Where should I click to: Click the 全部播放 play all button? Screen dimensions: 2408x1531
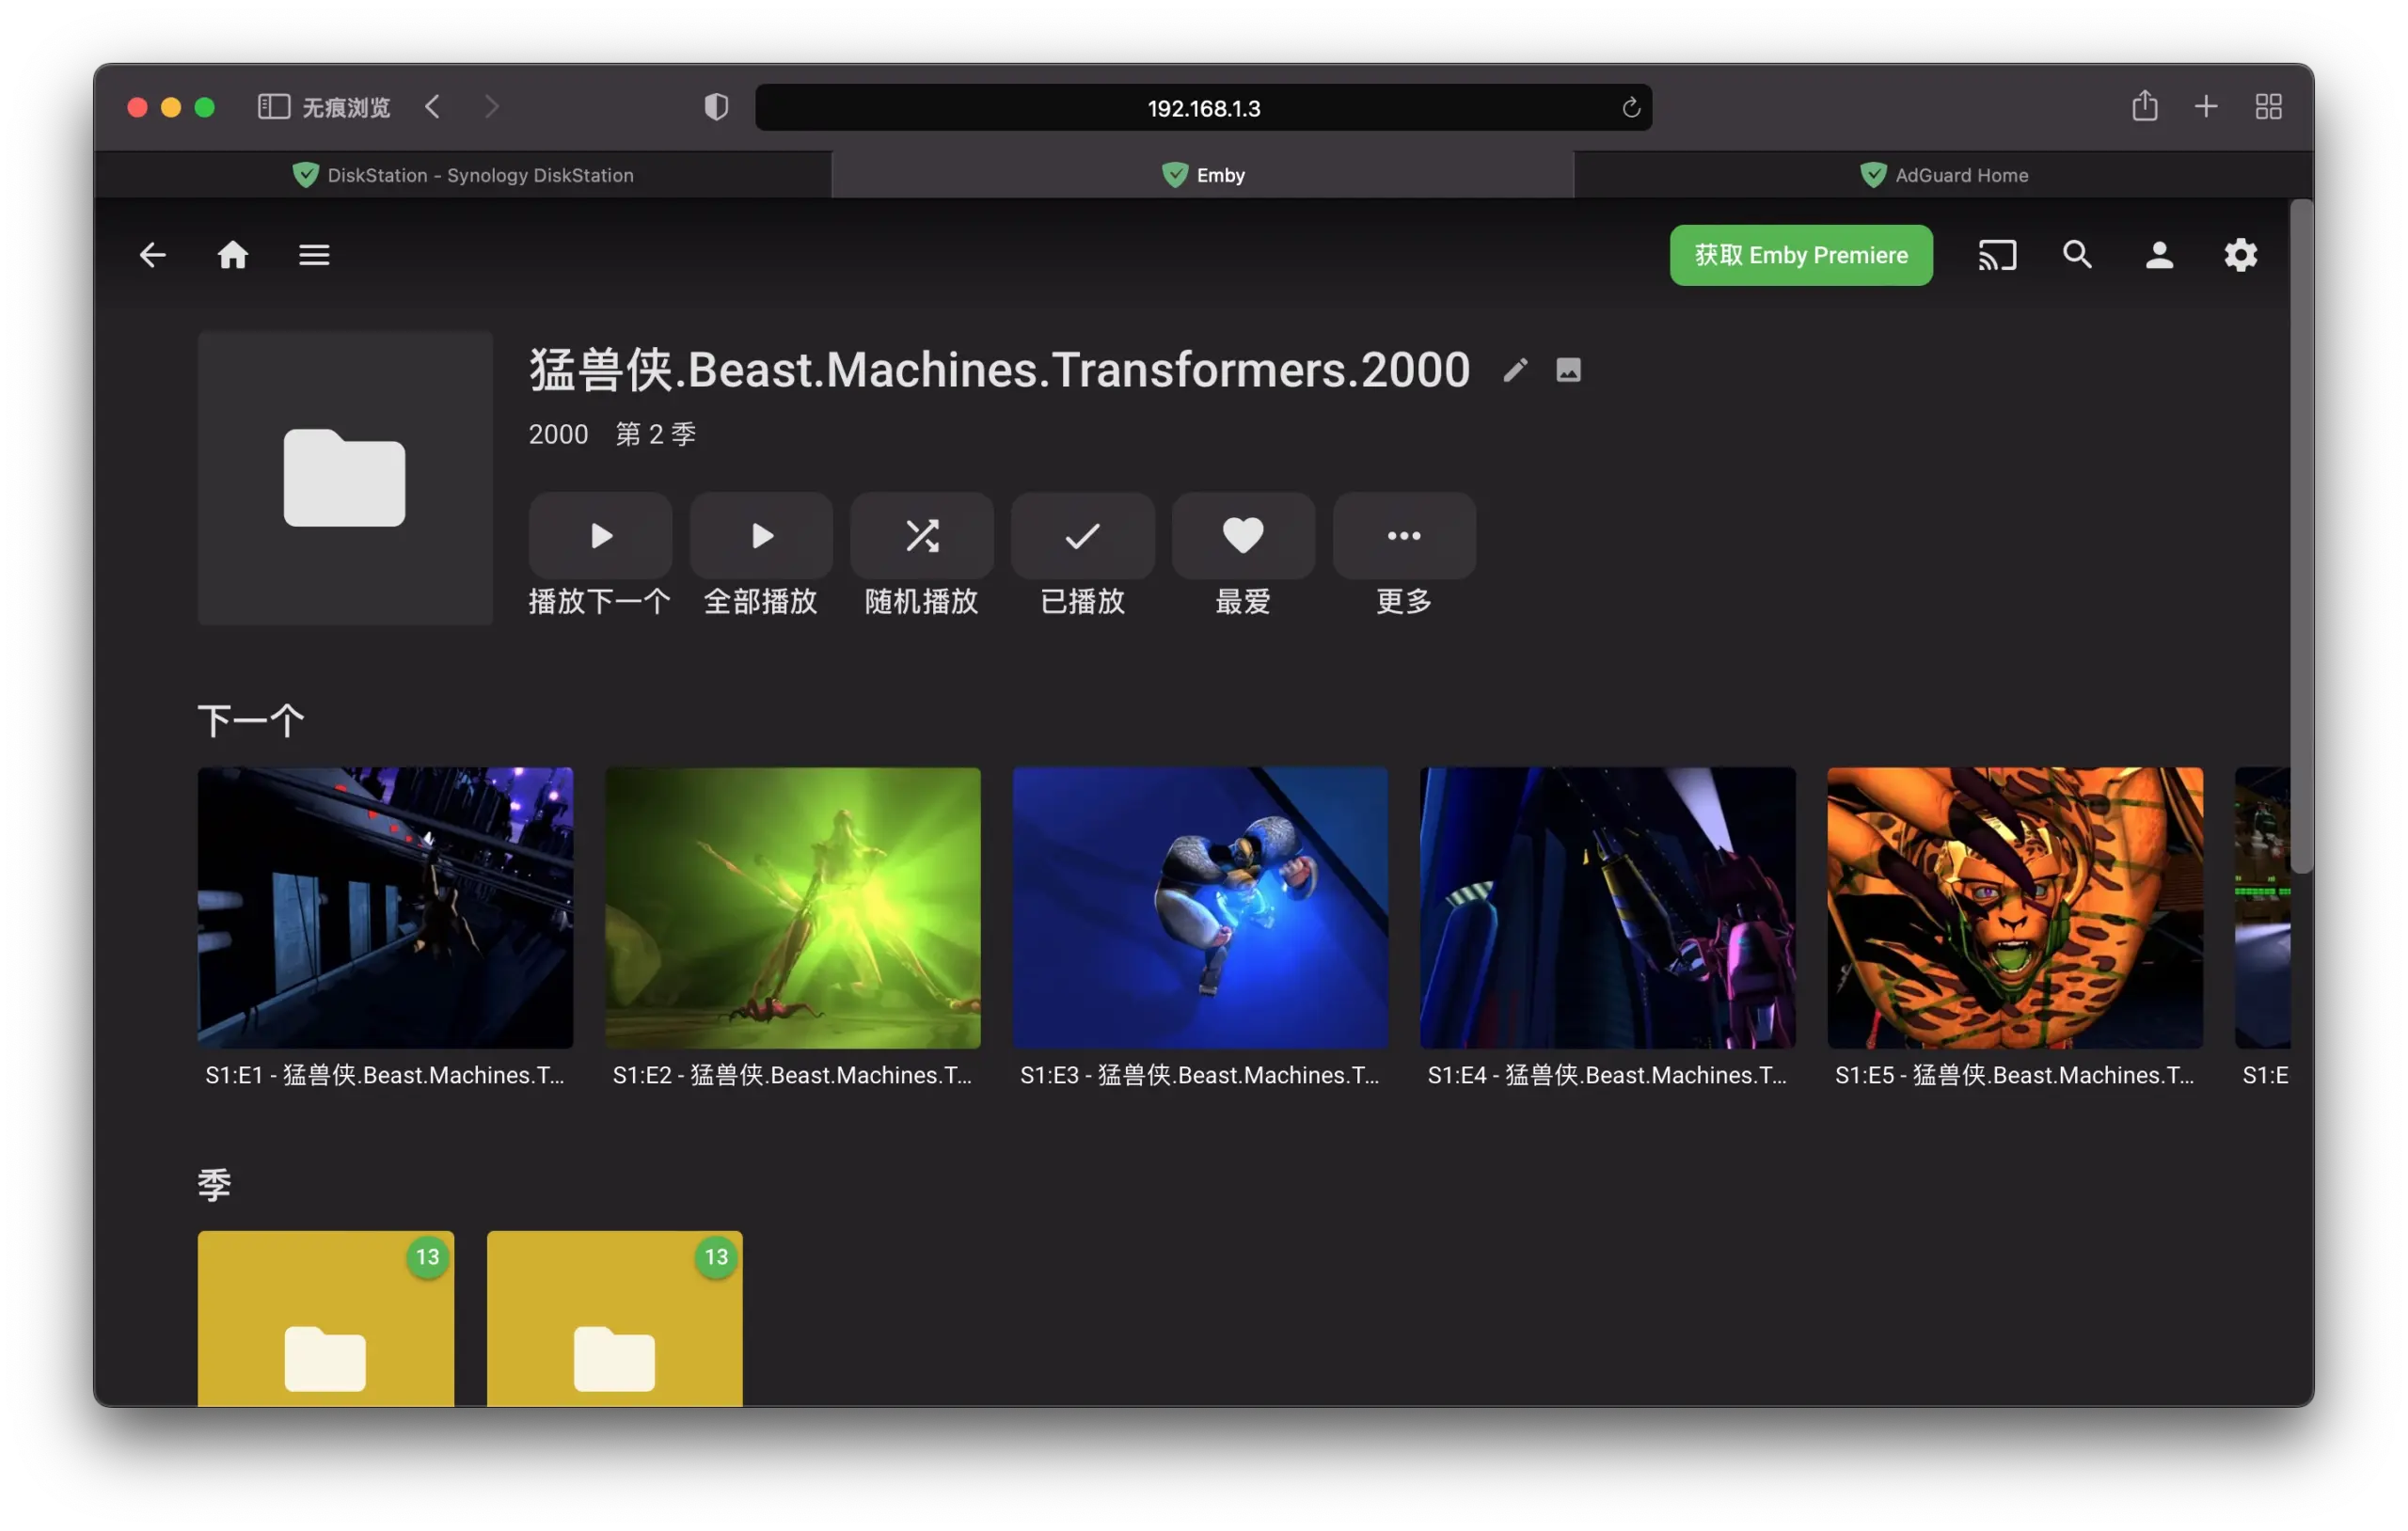click(761, 535)
